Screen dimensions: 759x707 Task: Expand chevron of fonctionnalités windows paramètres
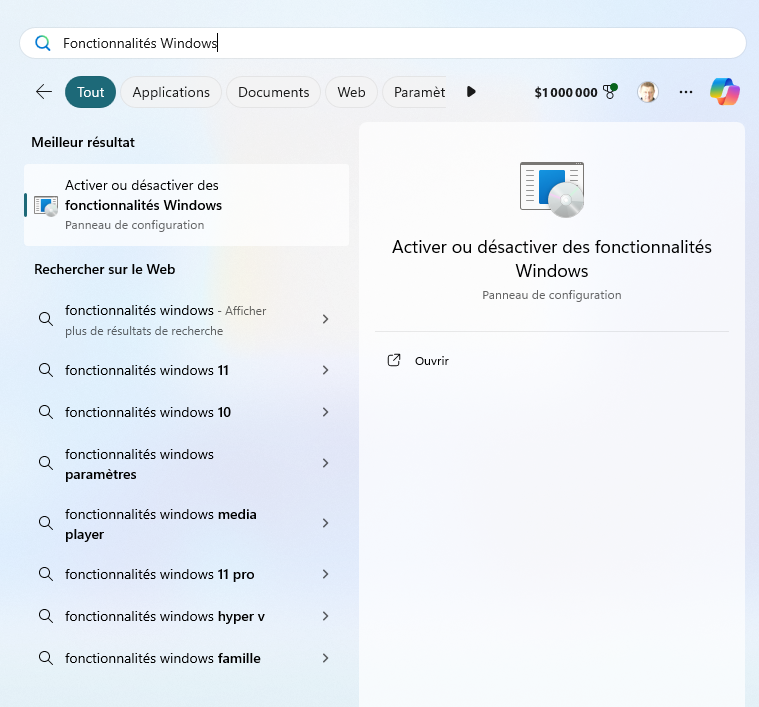click(326, 463)
